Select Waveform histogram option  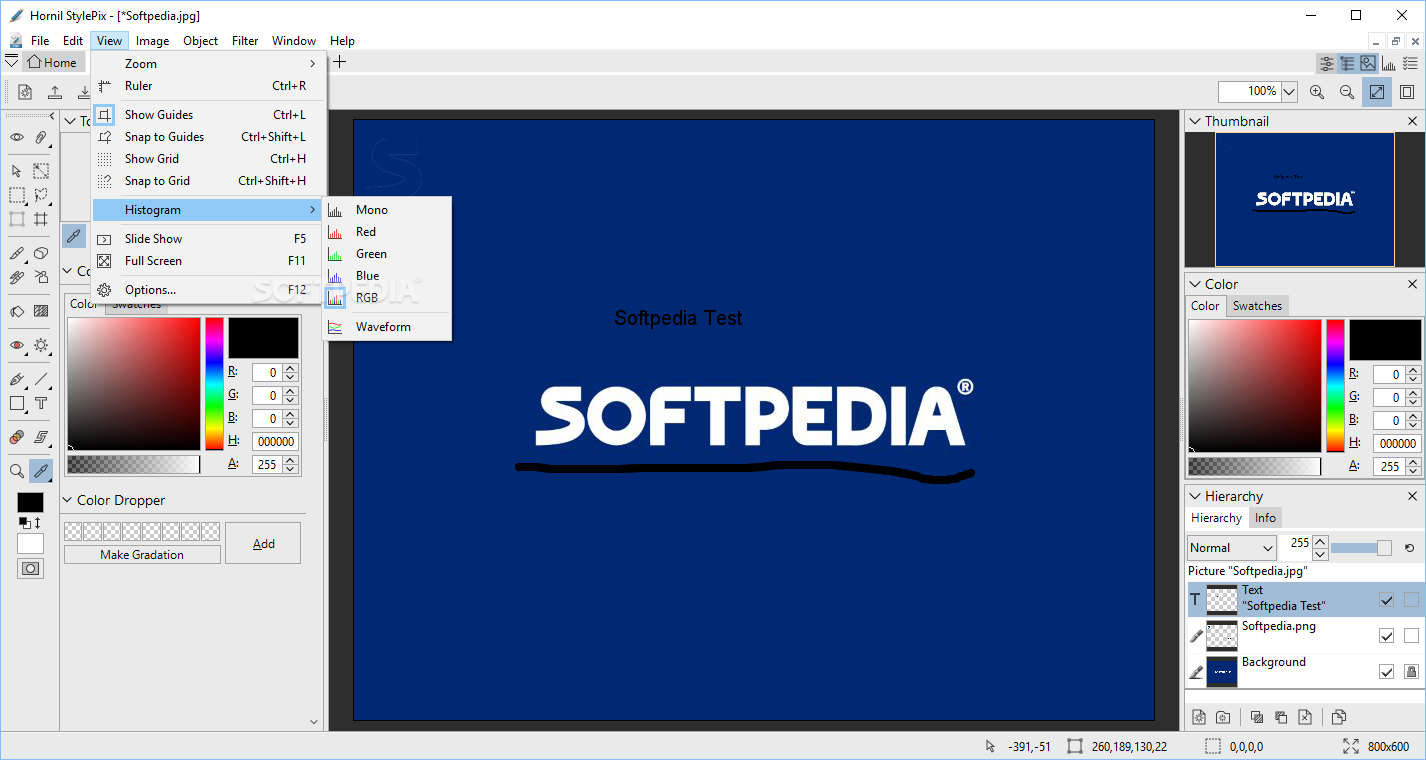(x=387, y=327)
